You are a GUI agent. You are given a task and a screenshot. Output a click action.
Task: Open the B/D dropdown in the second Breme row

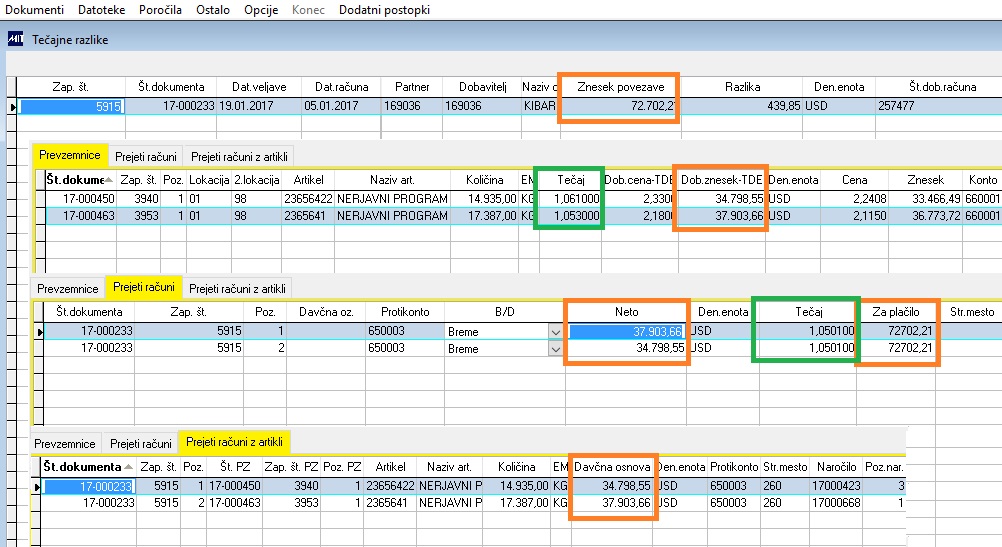(x=555, y=349)
